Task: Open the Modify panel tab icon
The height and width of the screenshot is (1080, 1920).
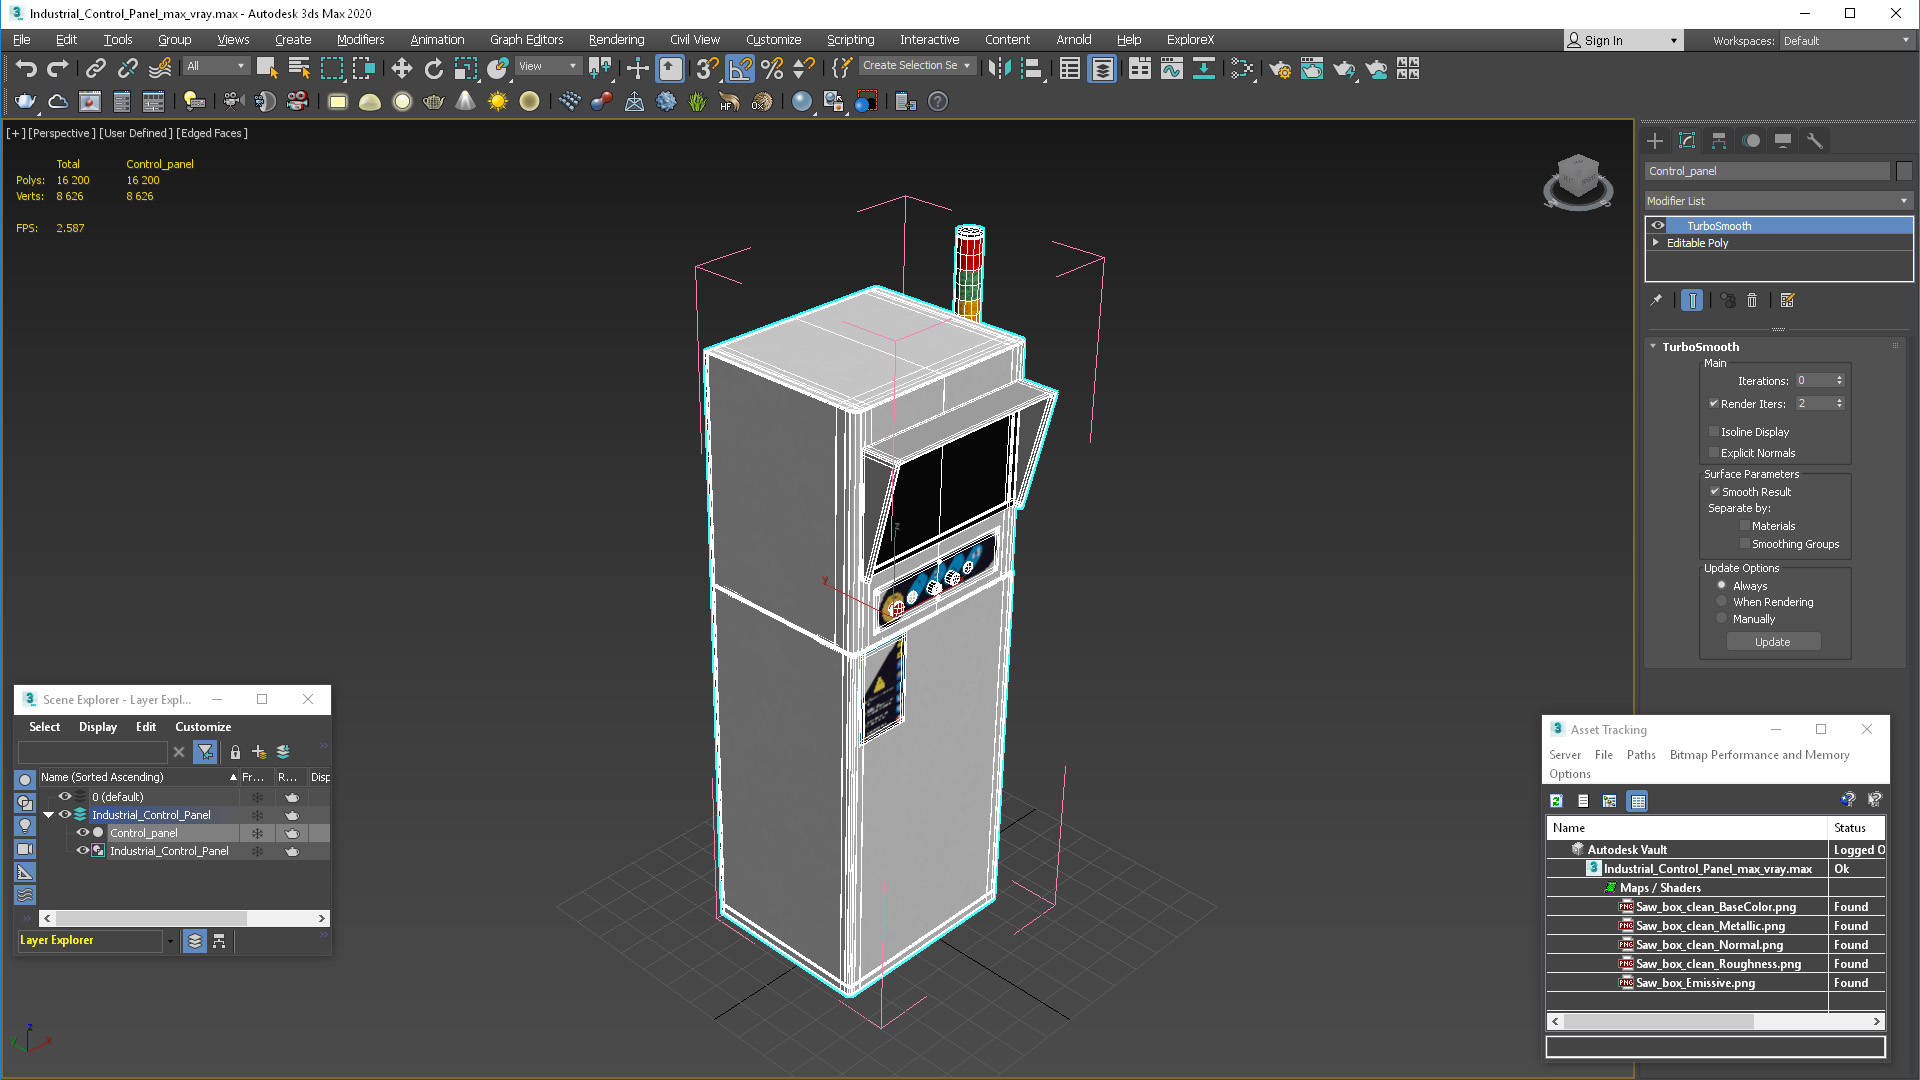Action: pyautogui.click(x=1687, y=140)
